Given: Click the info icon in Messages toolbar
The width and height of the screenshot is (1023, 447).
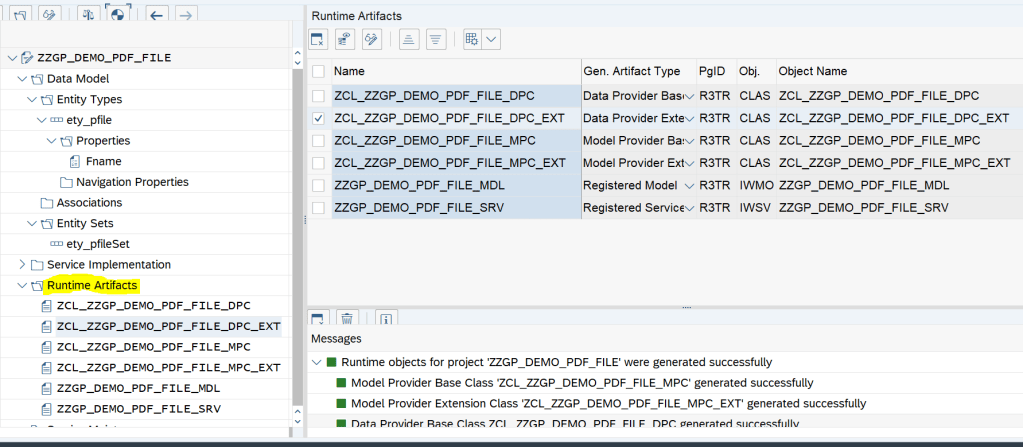Looking at the screenshot, I should click(x=385, y=319).
